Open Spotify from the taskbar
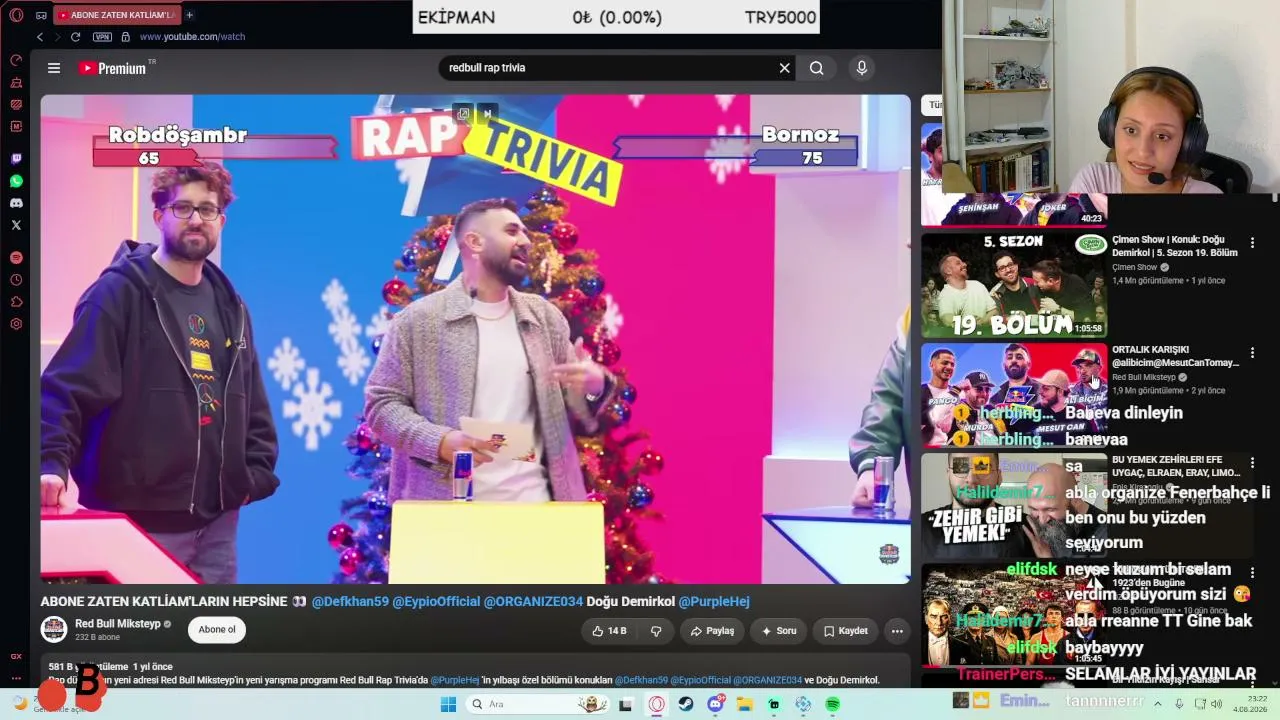 (x=833, y=704)
